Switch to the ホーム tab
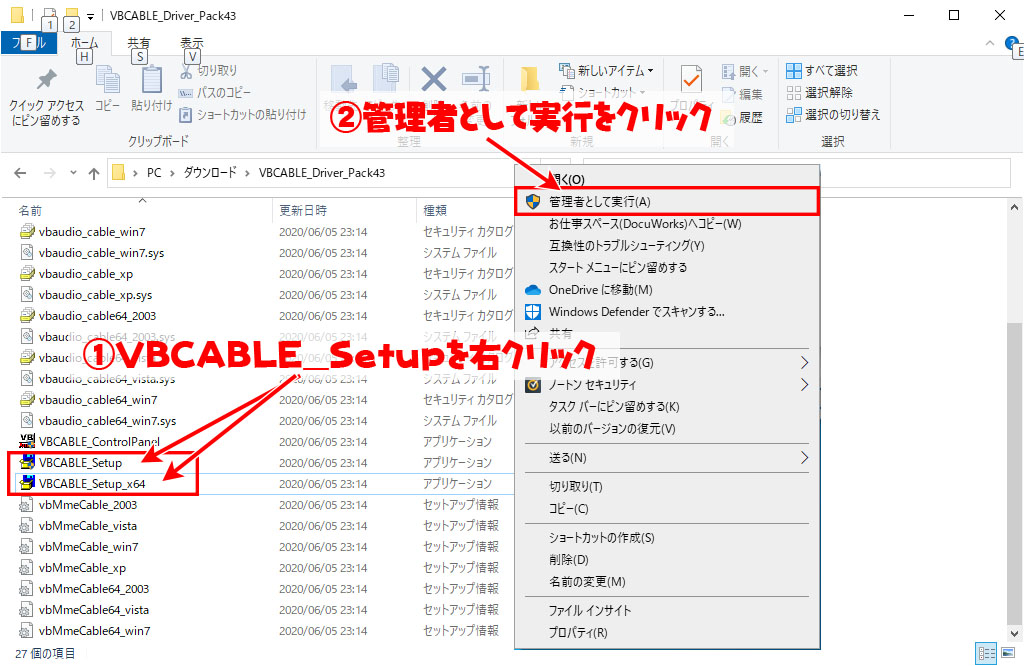Screen dimensions: 1024x666 (84, 43)
